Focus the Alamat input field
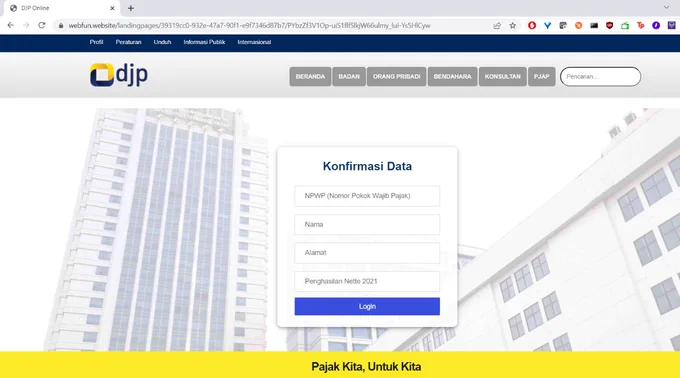 click(x=367, y=253)
